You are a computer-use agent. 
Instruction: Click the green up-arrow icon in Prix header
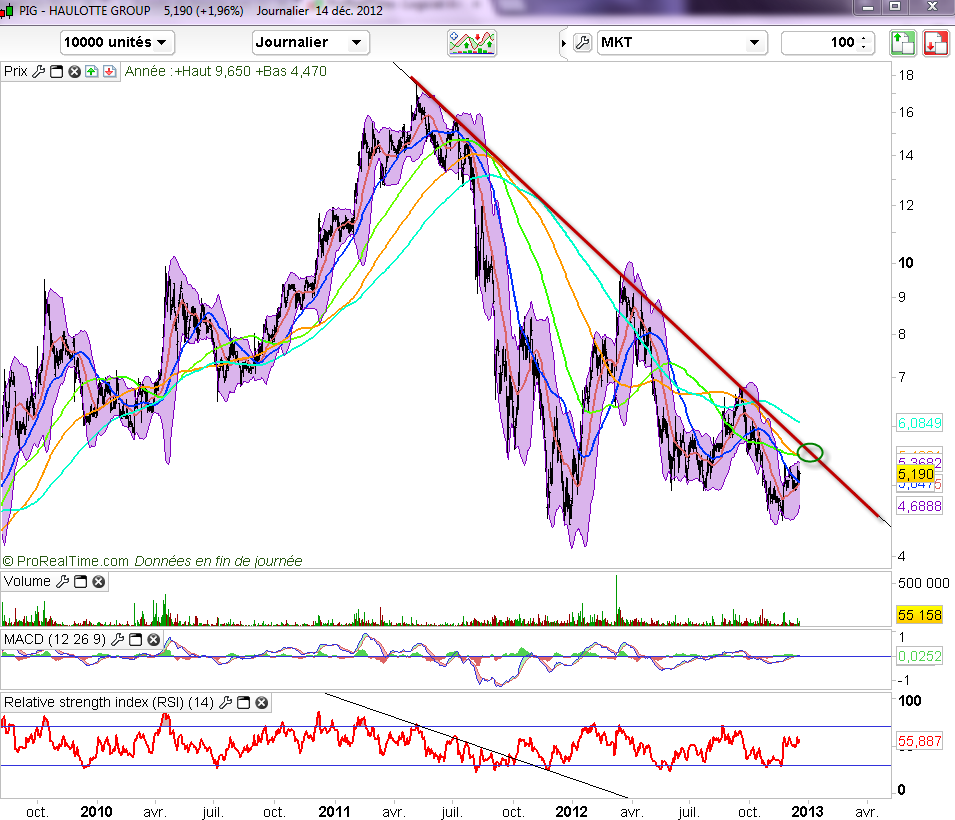tap(91, 71)
